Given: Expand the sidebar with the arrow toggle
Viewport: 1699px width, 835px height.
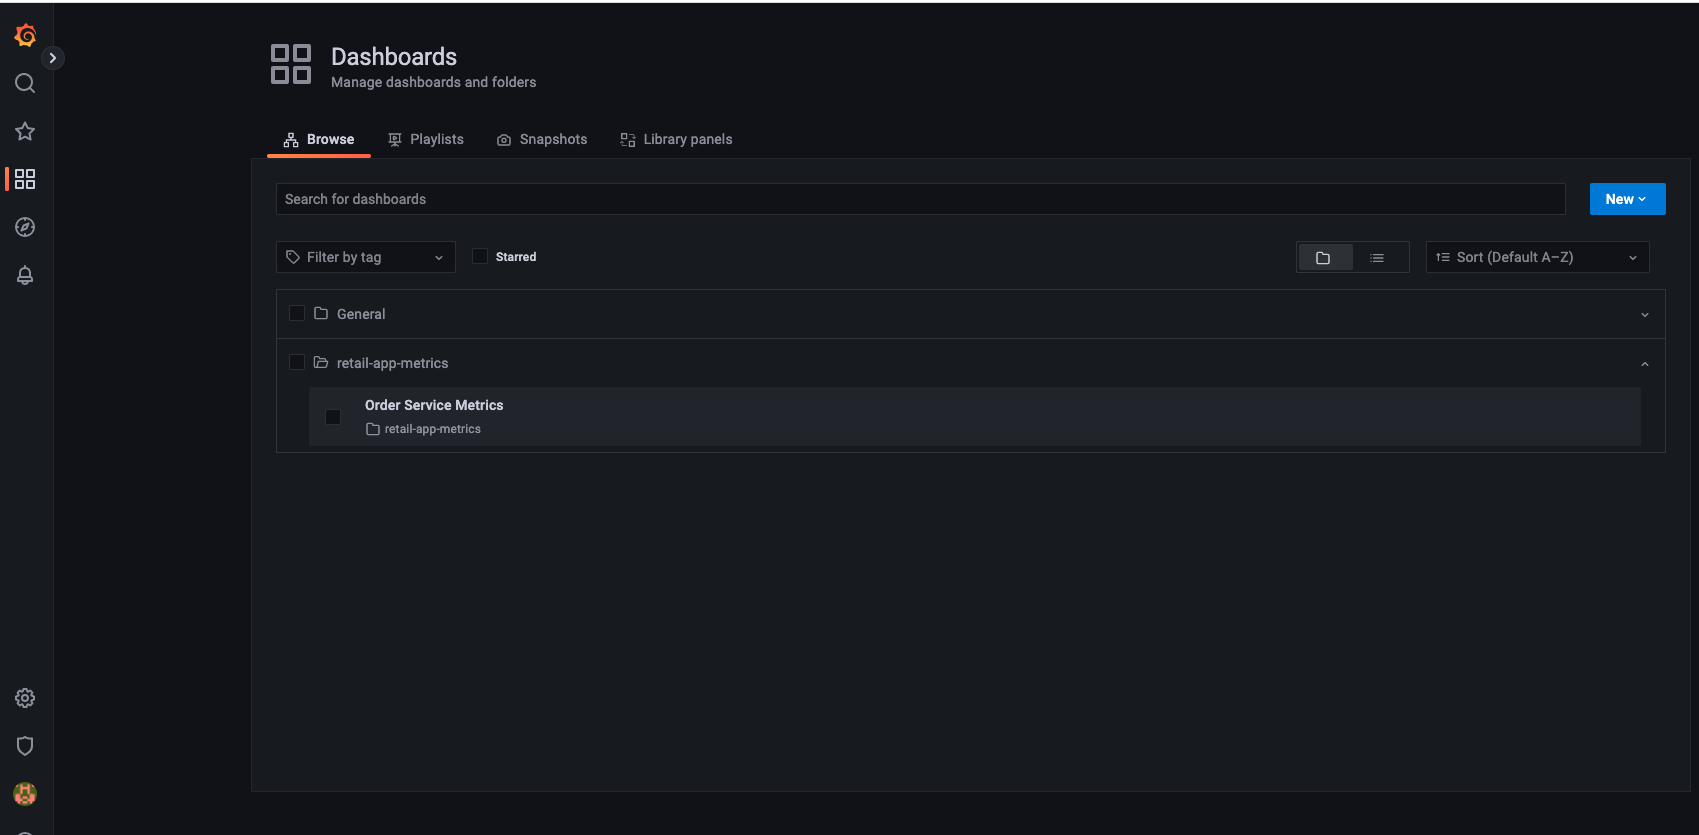Looking at the screenshot, I should [53, 58].
